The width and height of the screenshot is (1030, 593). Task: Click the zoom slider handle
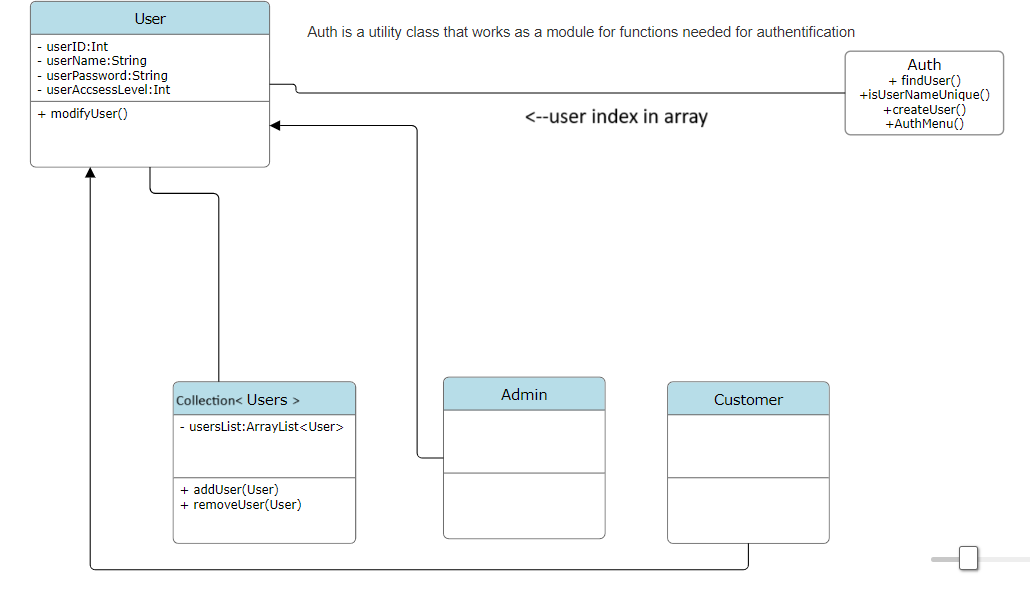968,558
